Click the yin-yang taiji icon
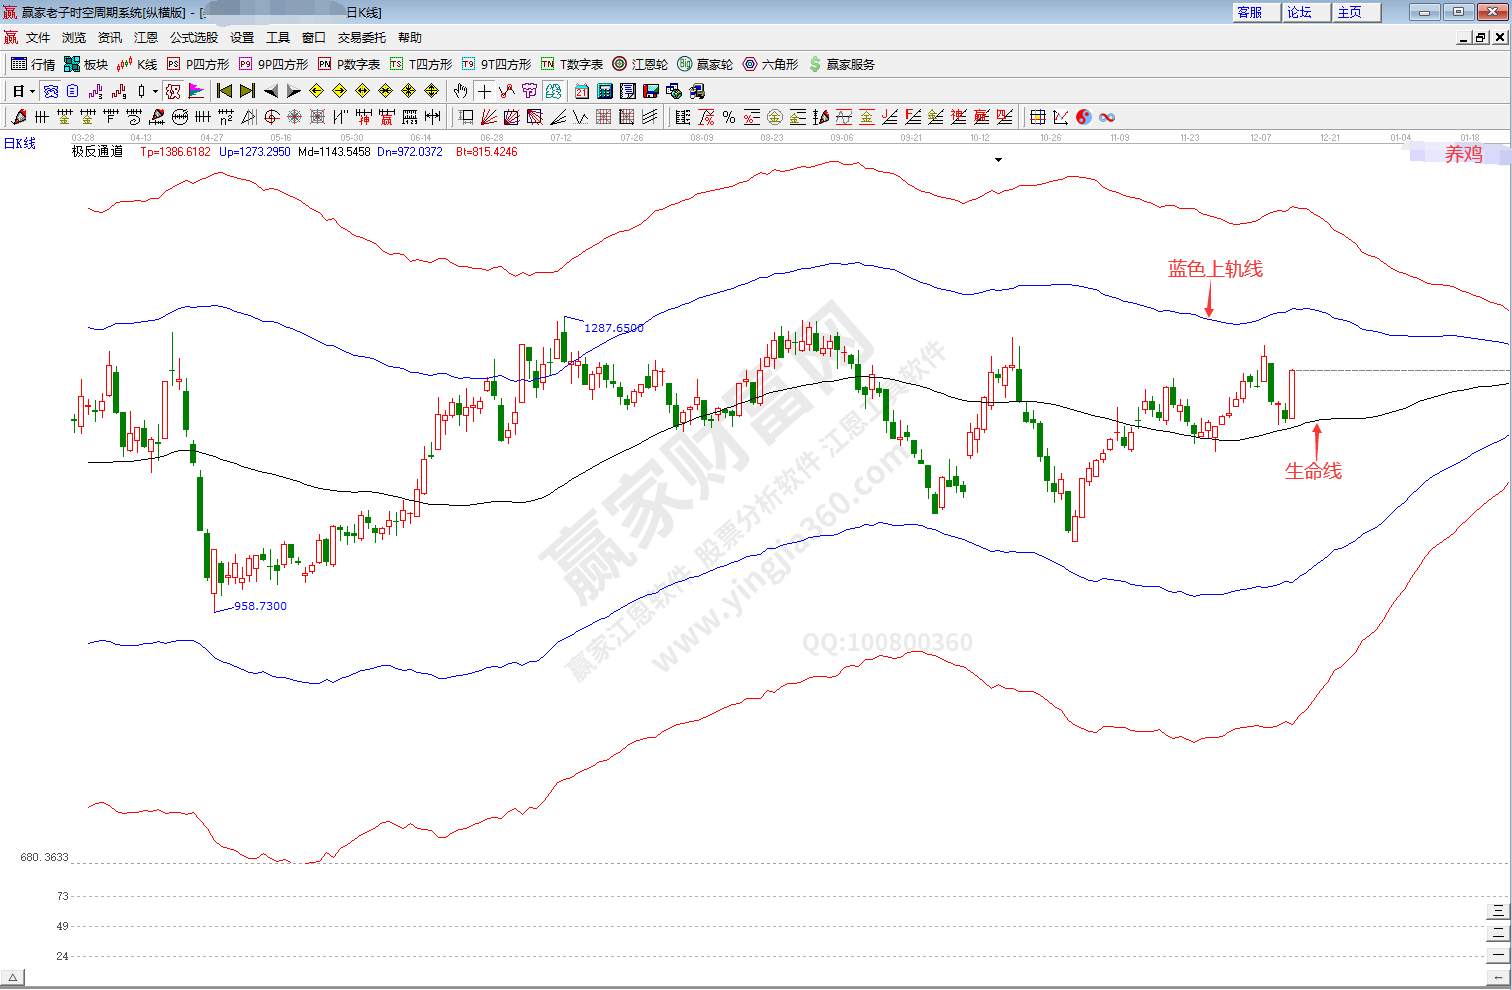The height and width of the screenshot is (990, 1512). (x=1084, y=117)
